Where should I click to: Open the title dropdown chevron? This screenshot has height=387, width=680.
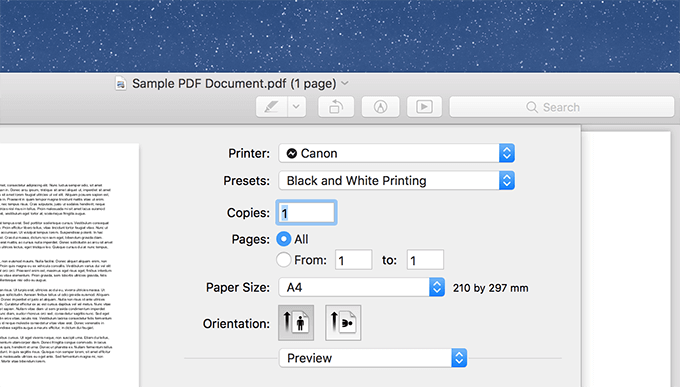(345, 83)
